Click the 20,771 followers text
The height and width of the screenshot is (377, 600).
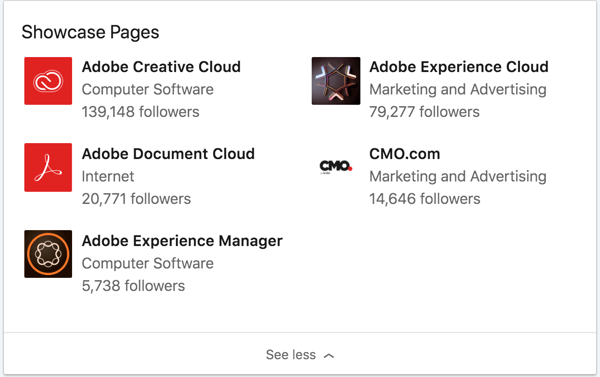pyautogui.click(x=136, y=199)
